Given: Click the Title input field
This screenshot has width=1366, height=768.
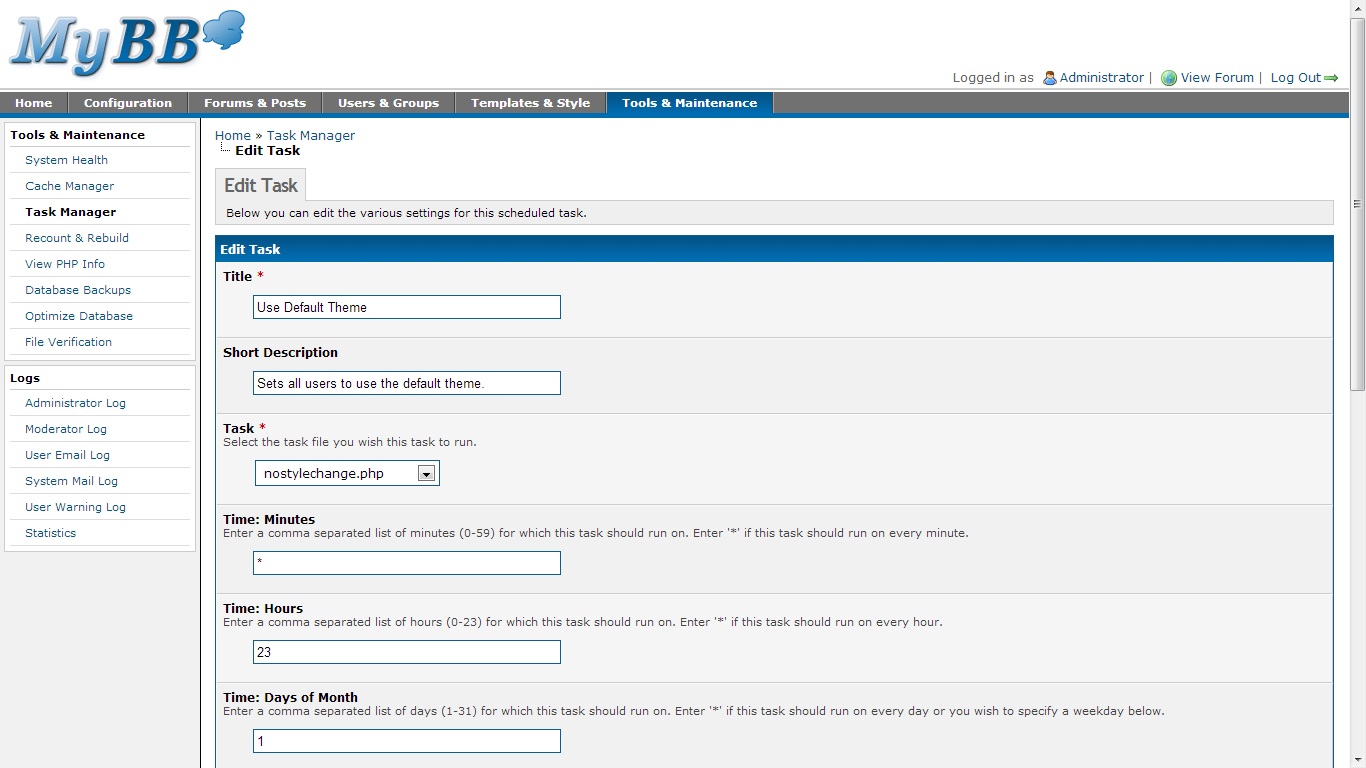Looking at the screenshot, I should tap(406, 307).
